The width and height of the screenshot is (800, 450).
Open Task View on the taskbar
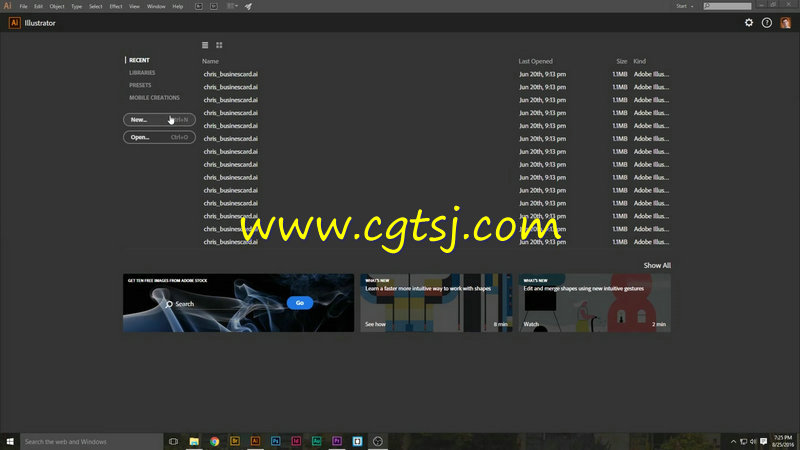173,441
